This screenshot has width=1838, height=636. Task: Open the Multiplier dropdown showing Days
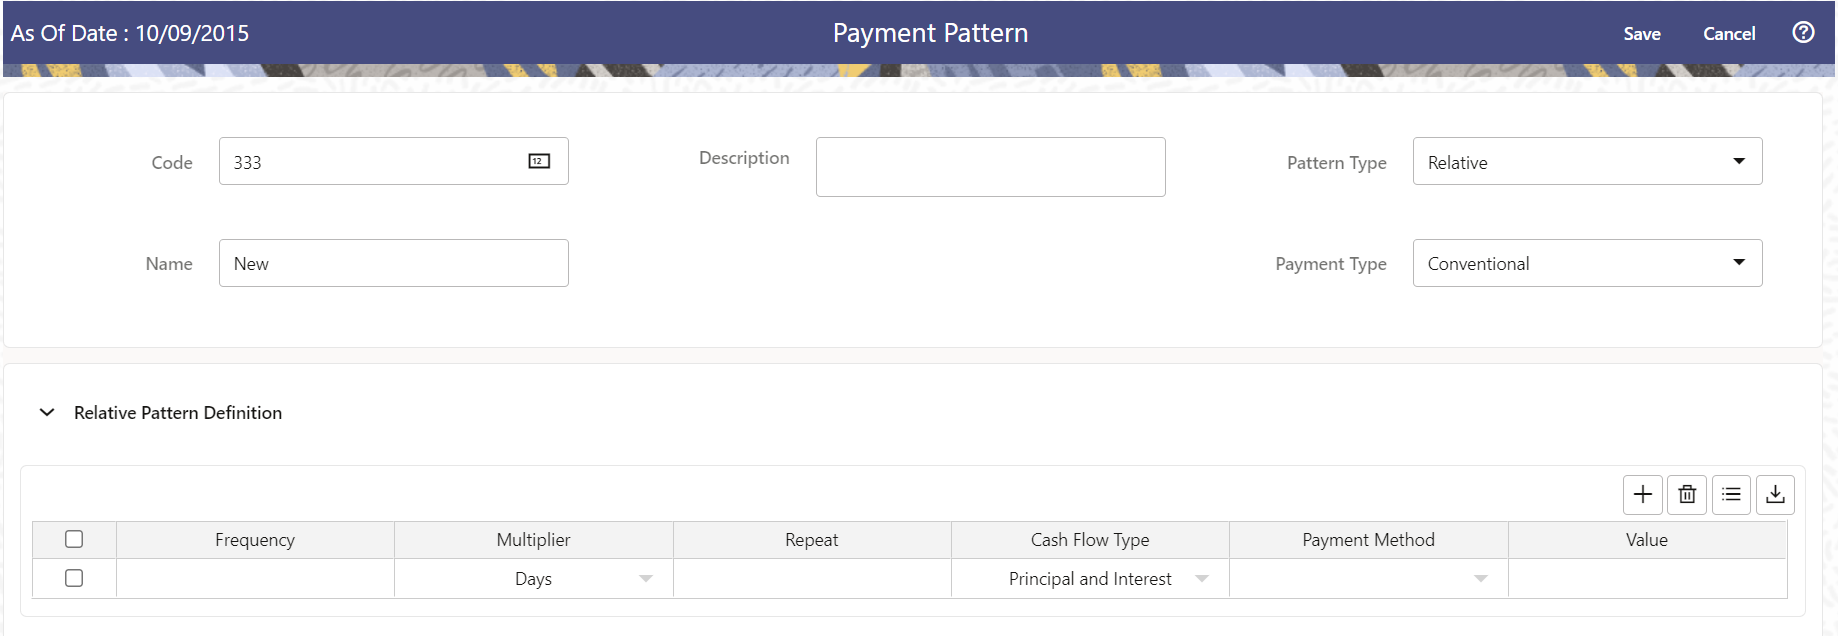click(x=647, y=578)
